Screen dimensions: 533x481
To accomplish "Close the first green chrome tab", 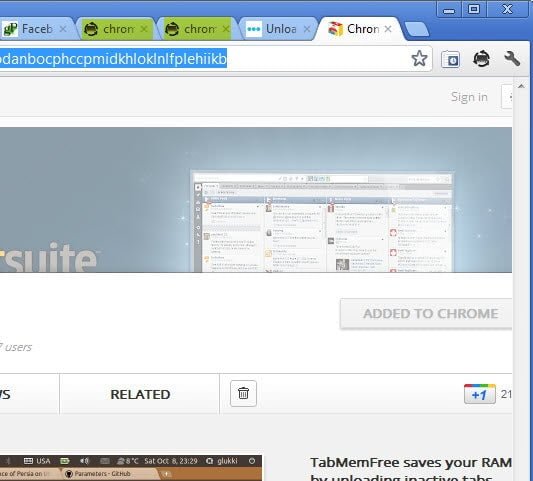I will pos(144,29).
